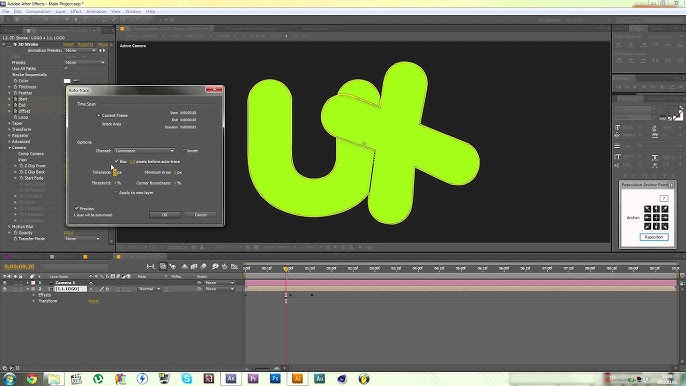
Task: Expand the Taper property group
Action: click(x=10, y=123)
